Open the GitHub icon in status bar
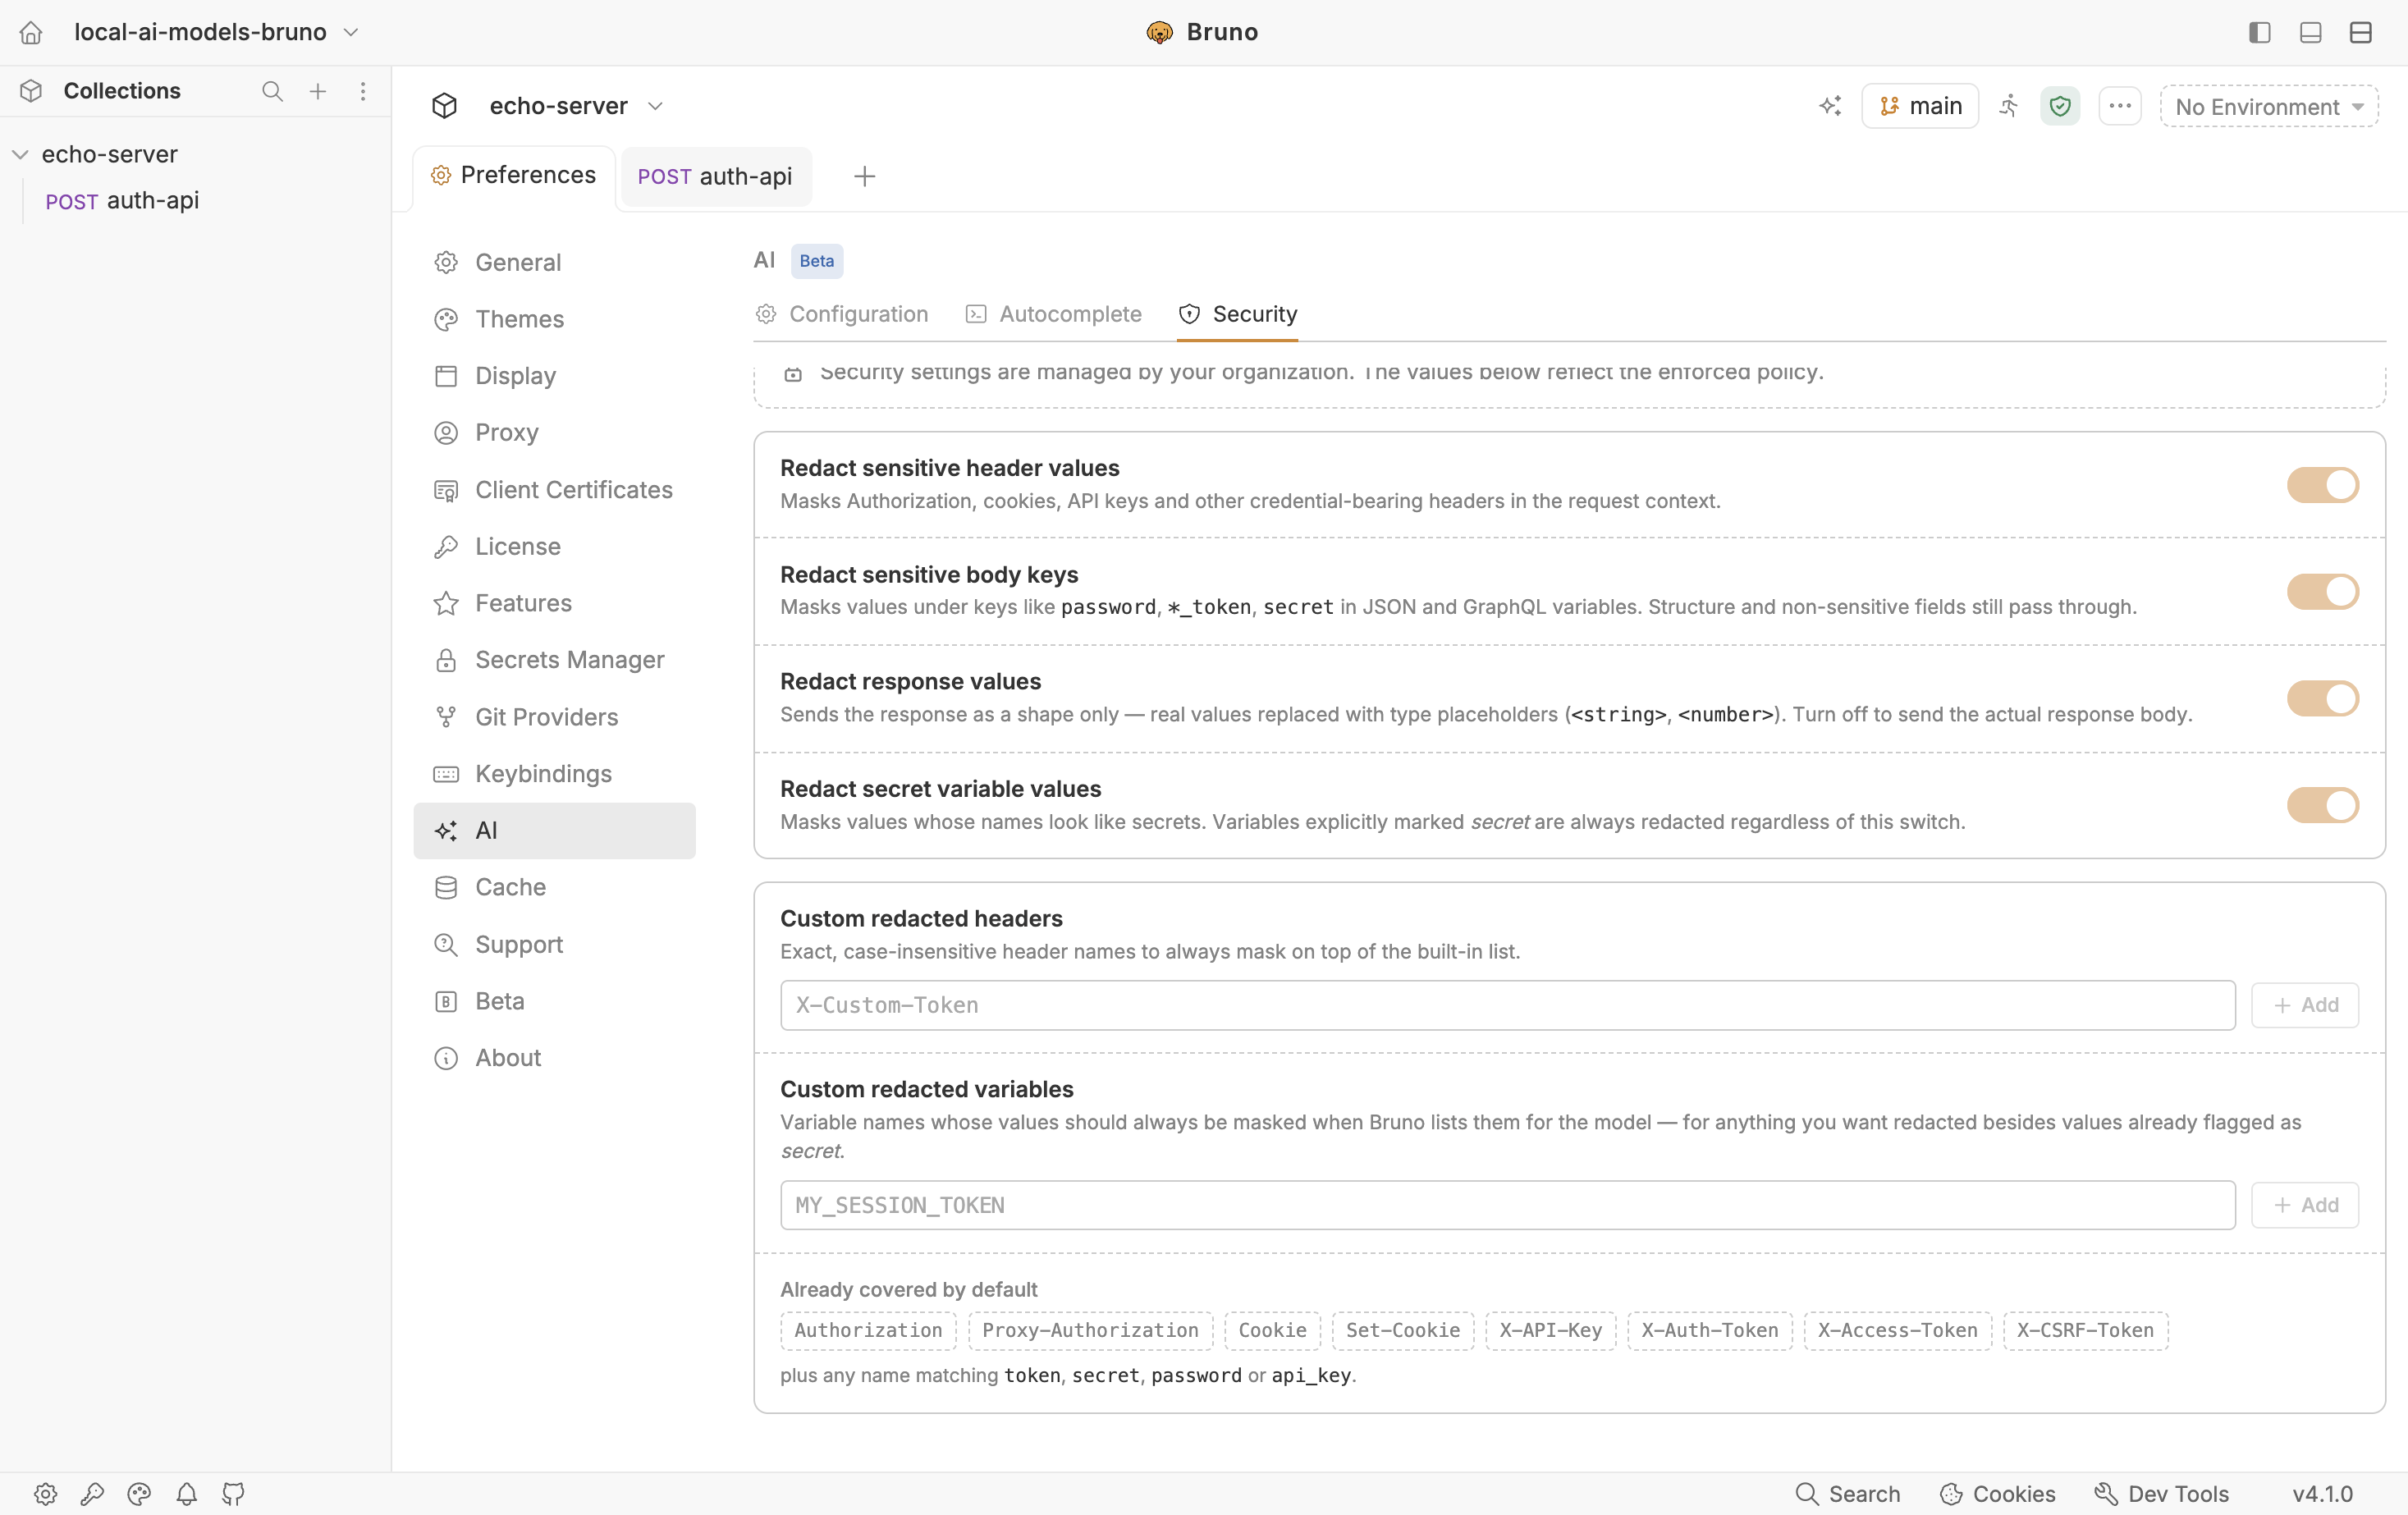 (233, 1494)
